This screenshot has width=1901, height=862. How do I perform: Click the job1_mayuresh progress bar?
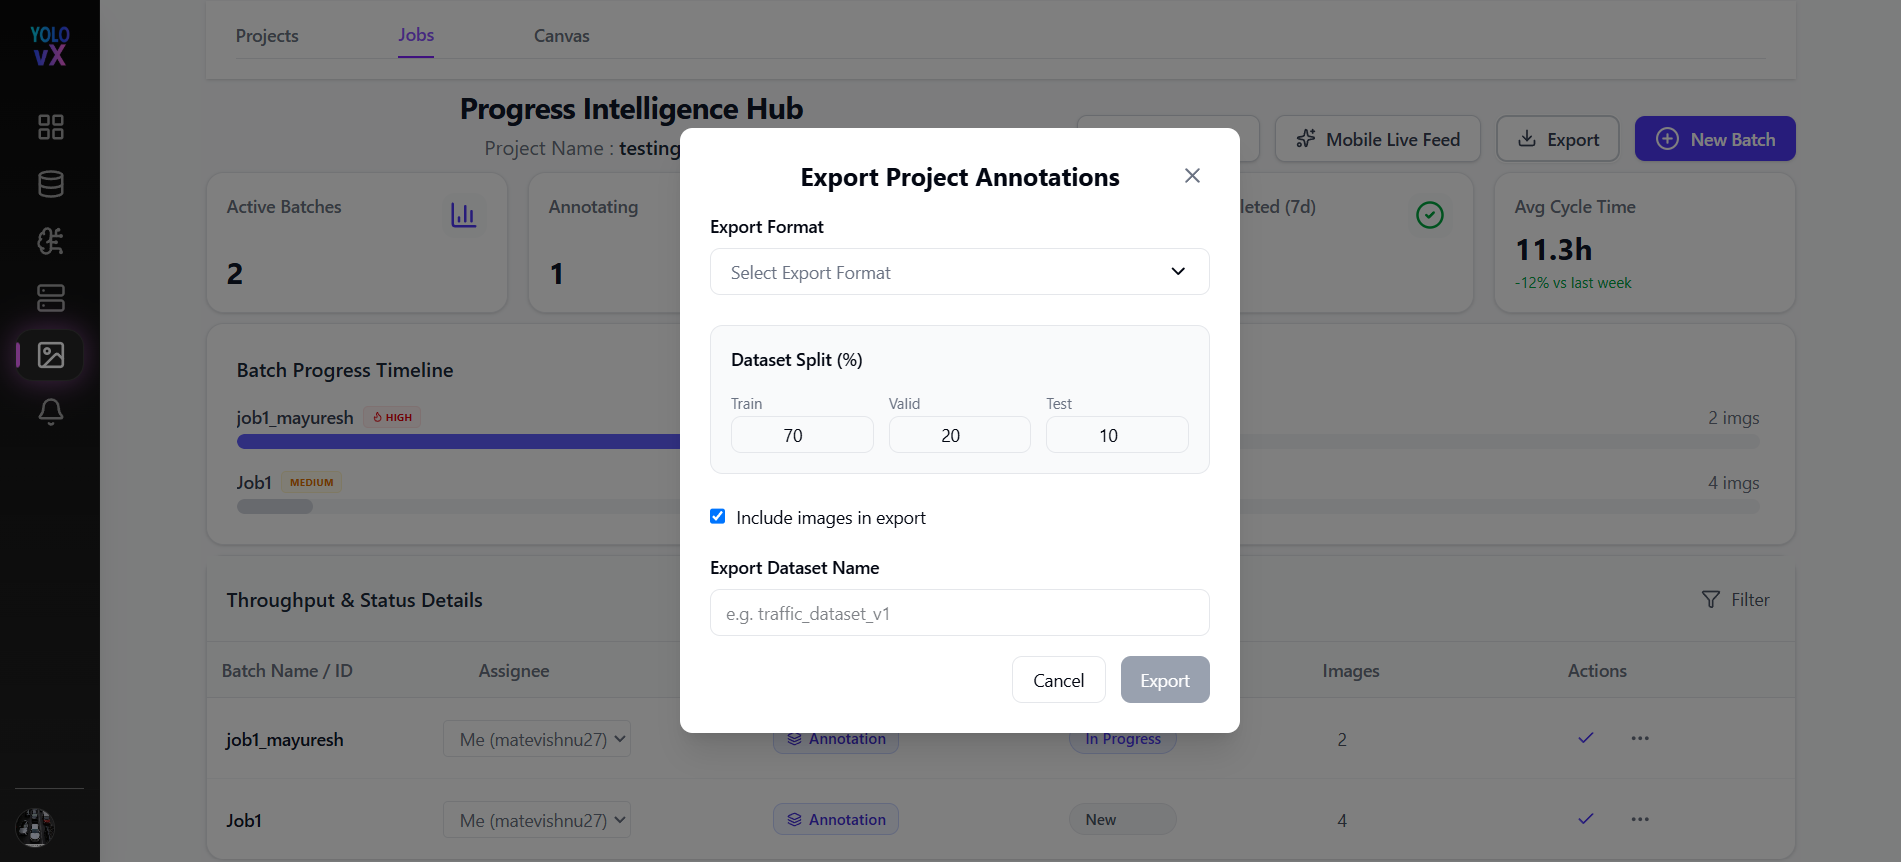(x=997, y=442)
